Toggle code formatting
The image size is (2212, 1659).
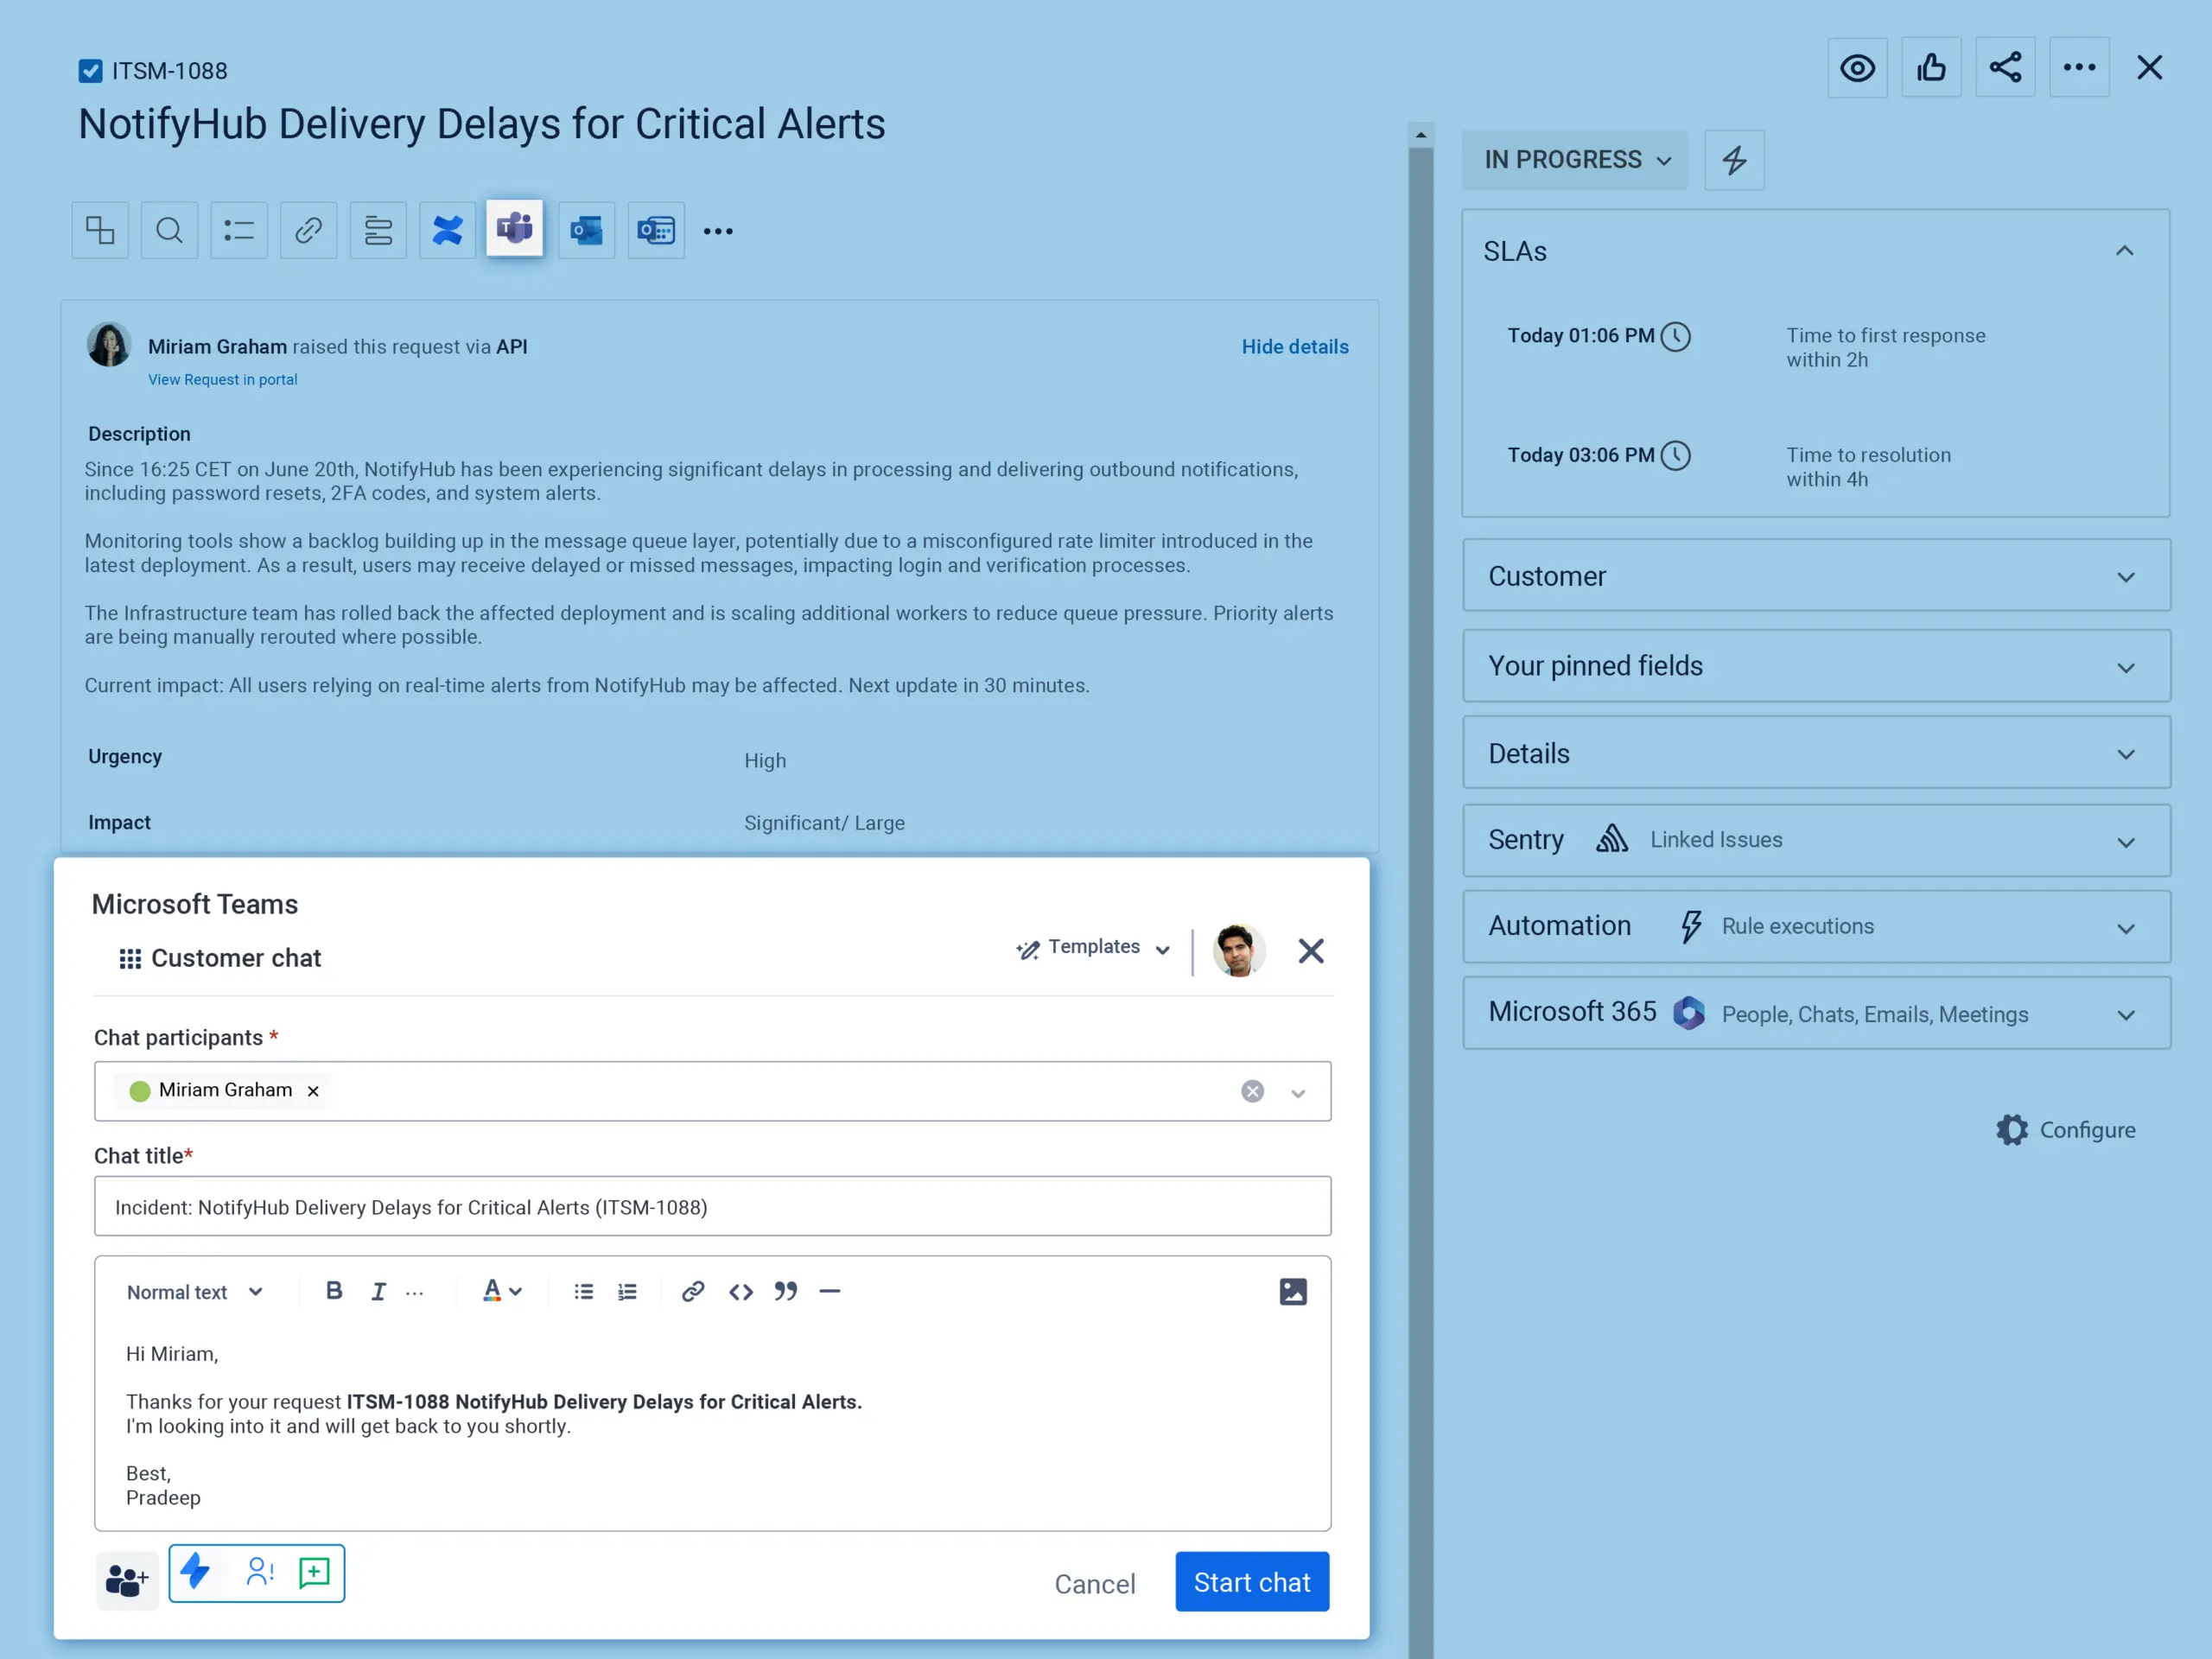(x=741, y=1292)
